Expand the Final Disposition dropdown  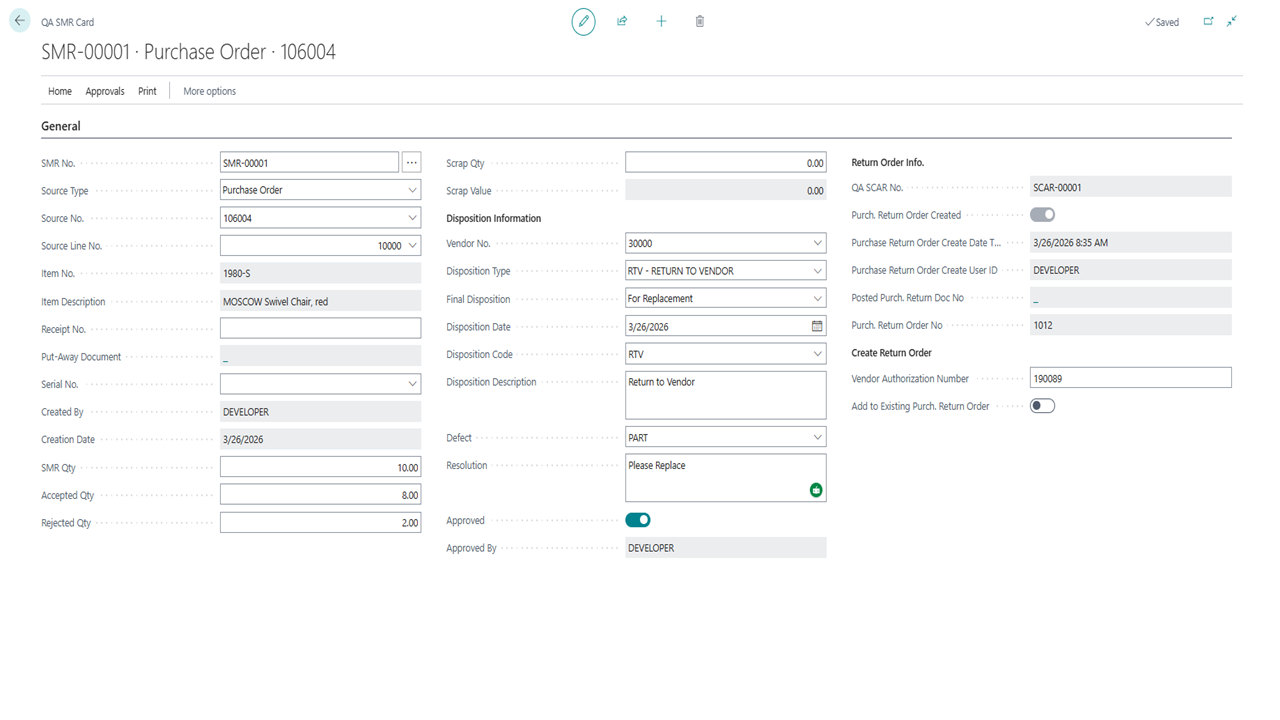click(818, 299)
